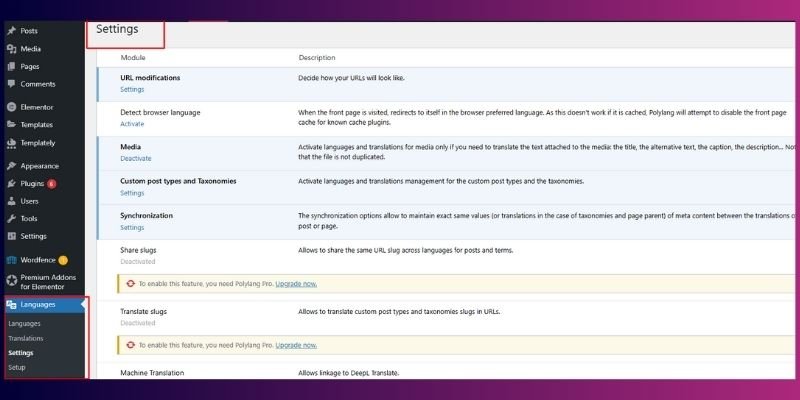Open the Comments menu
This screenshot has height=400, width=800.
pyautogui.click(x=38, y=84)
